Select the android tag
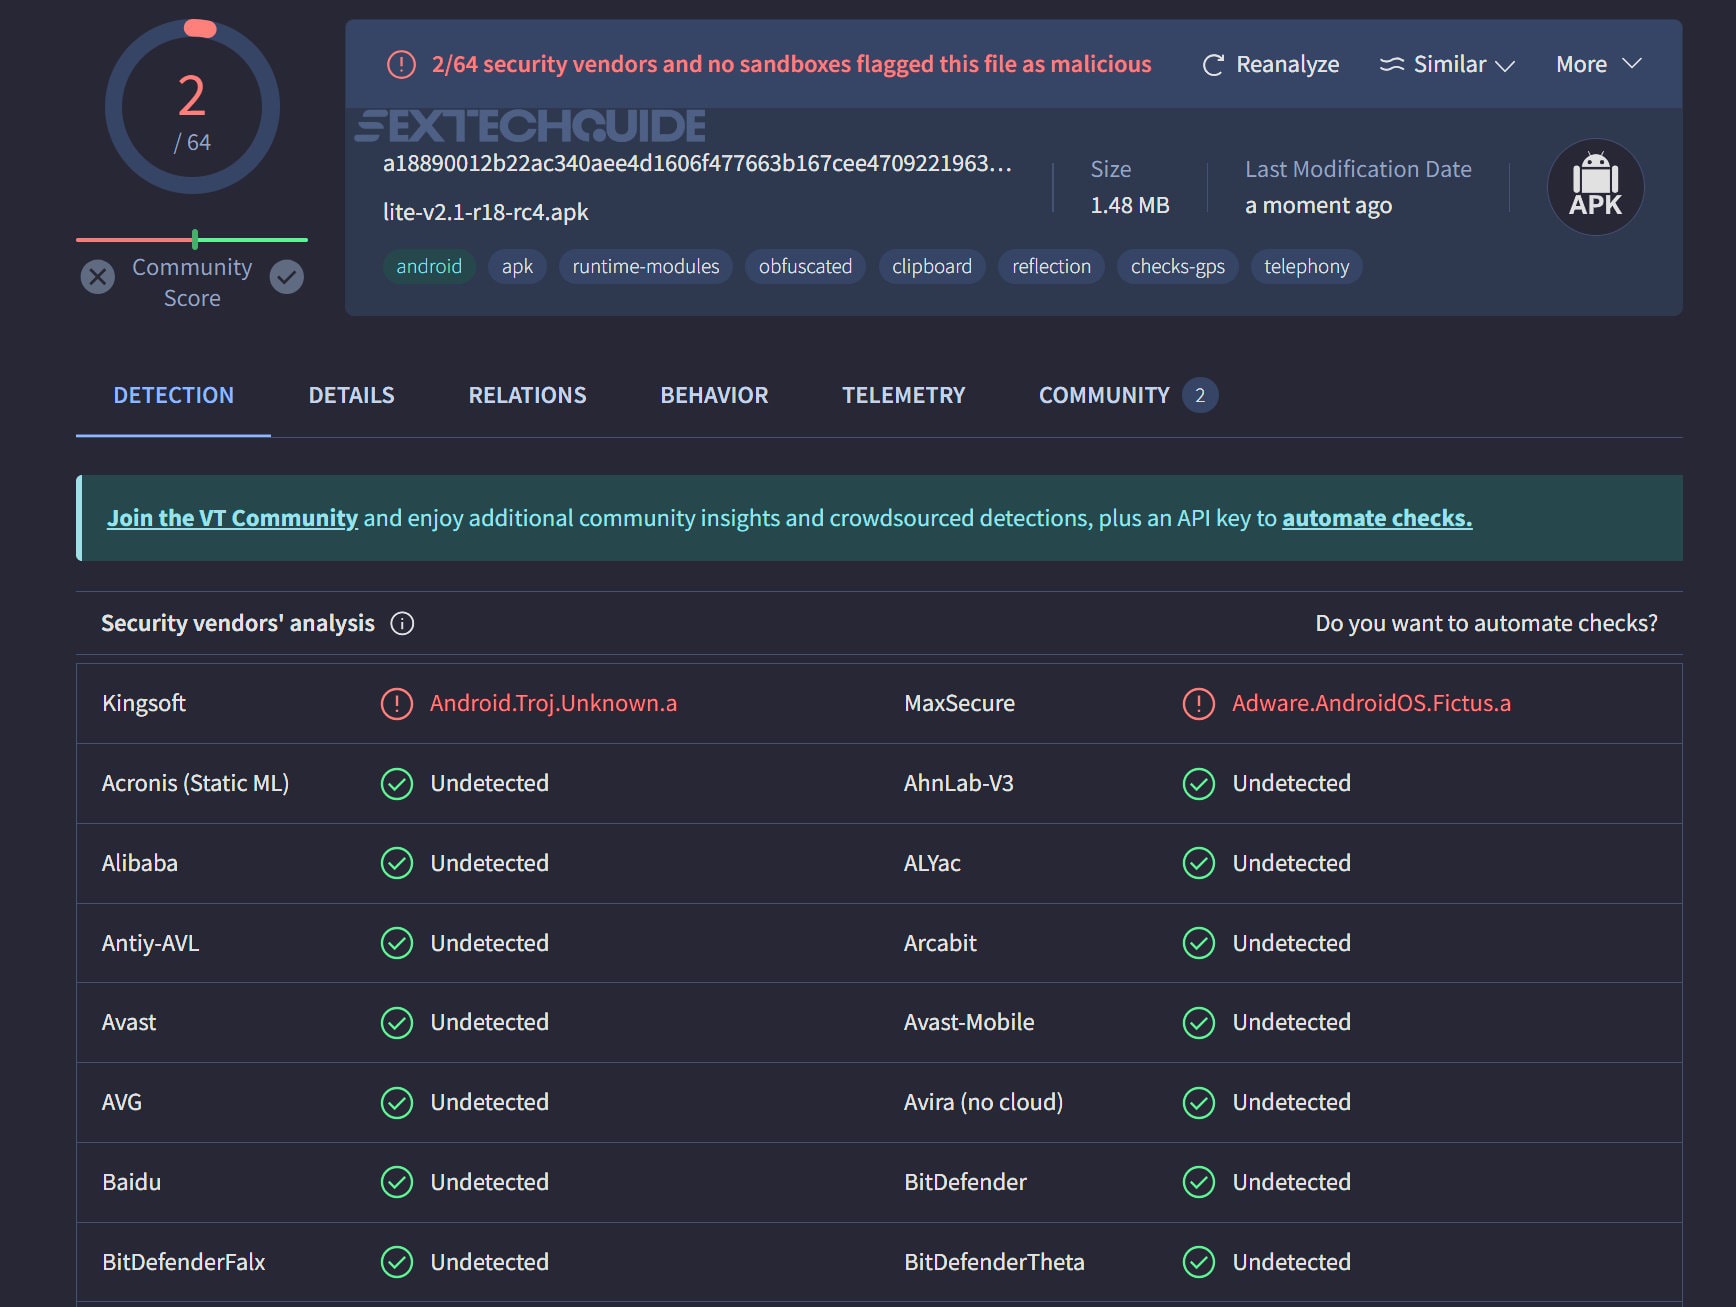Image resolution: width=1736 pixels, height=1307 pixels. click(429, 267)
